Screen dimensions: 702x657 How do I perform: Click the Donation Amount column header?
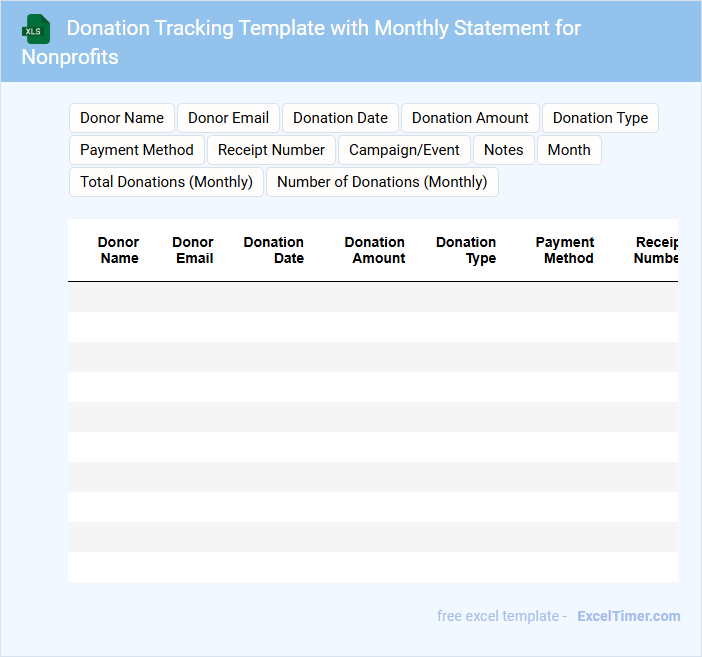tap(376, 250)
